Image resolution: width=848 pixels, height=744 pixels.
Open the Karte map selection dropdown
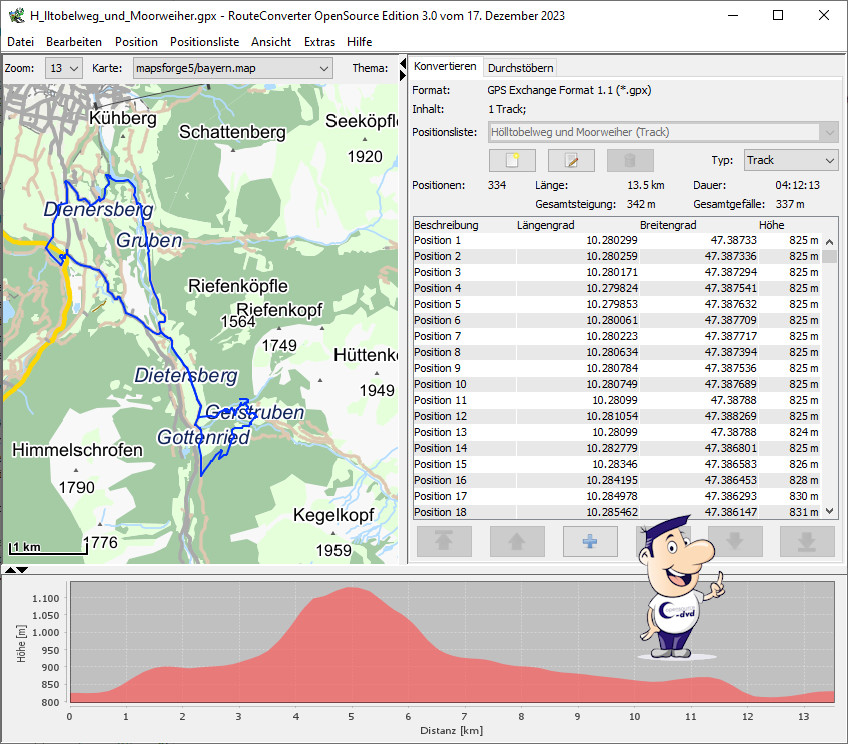tap(231, 68)
